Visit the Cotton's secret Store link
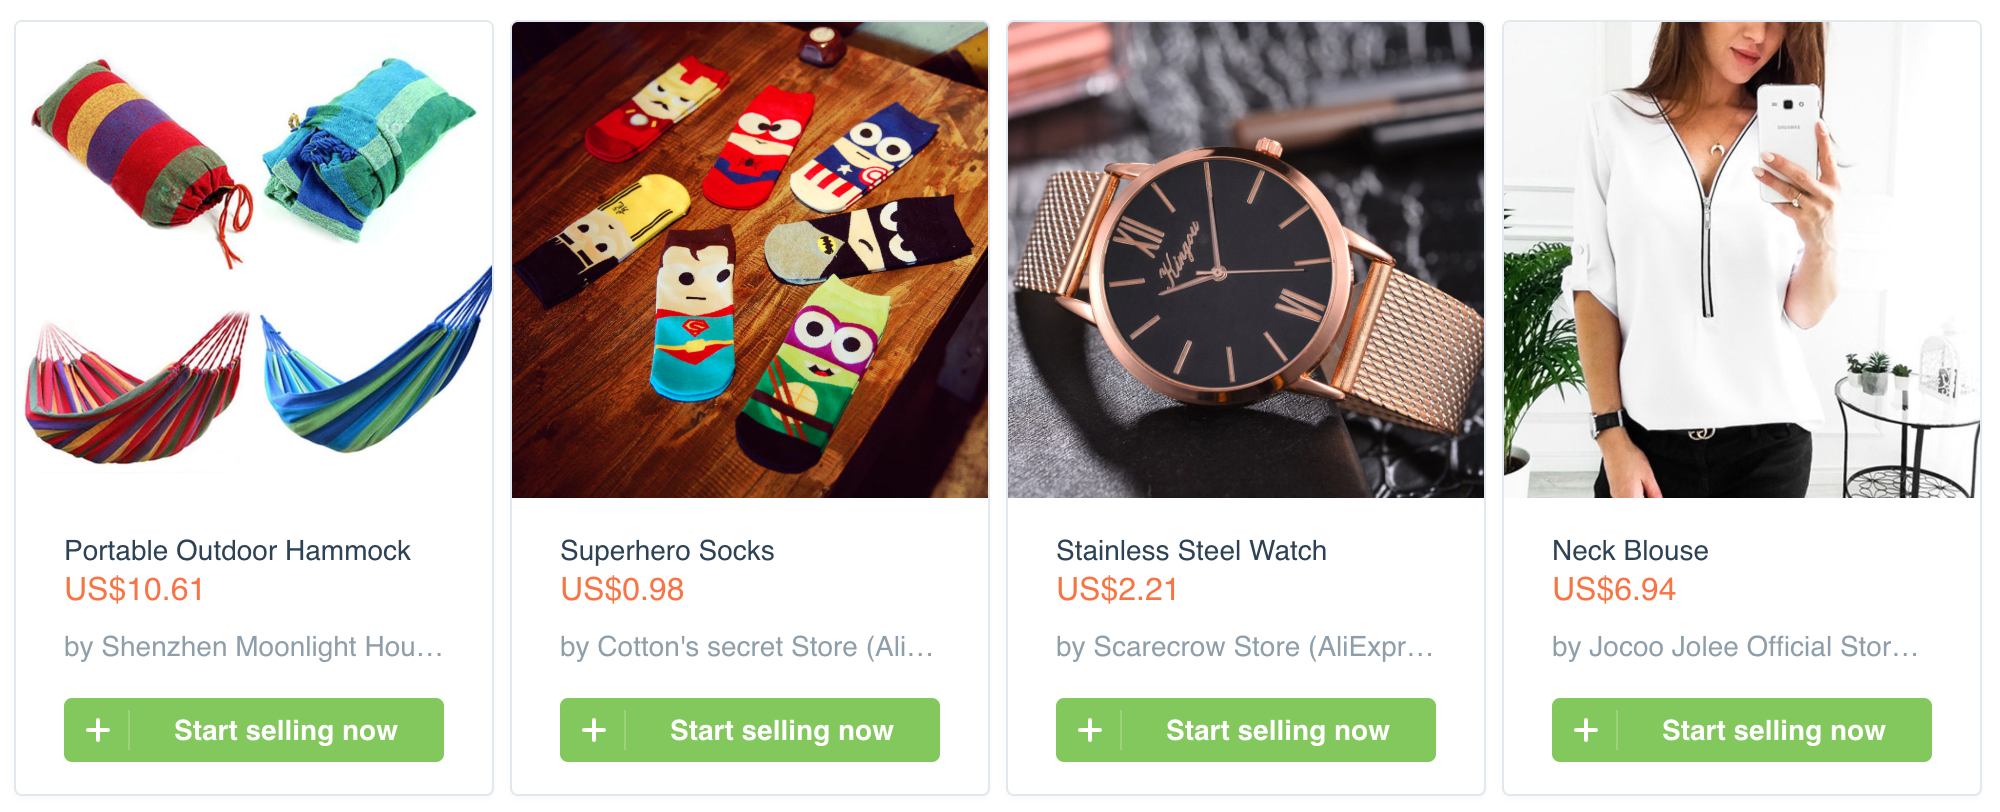2000x812 pixels. [x=746, y=646]
